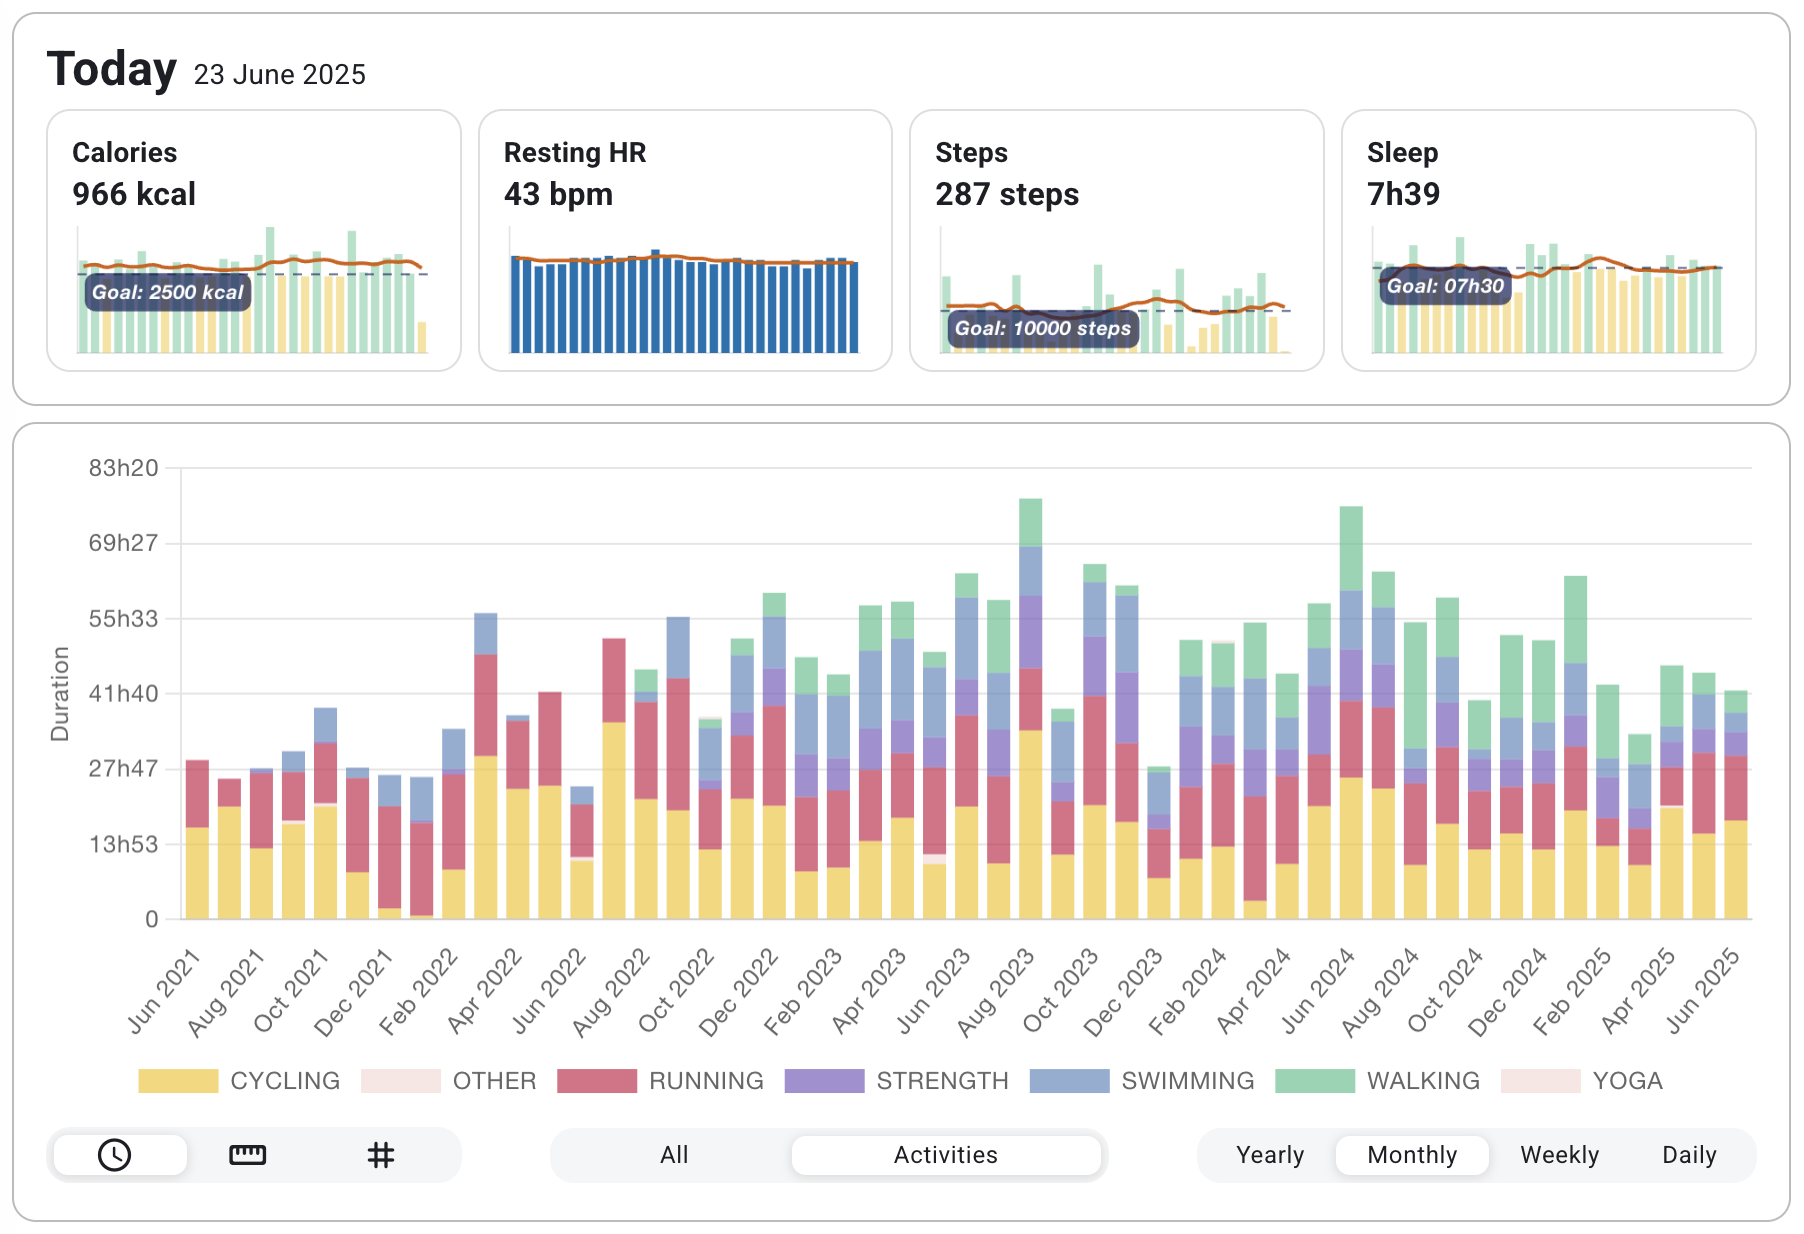Image resolution: width=1804 pixels, height=1234 pixels.
Task: Select the hash count metric icon
Action: [x=380, y=1155]
